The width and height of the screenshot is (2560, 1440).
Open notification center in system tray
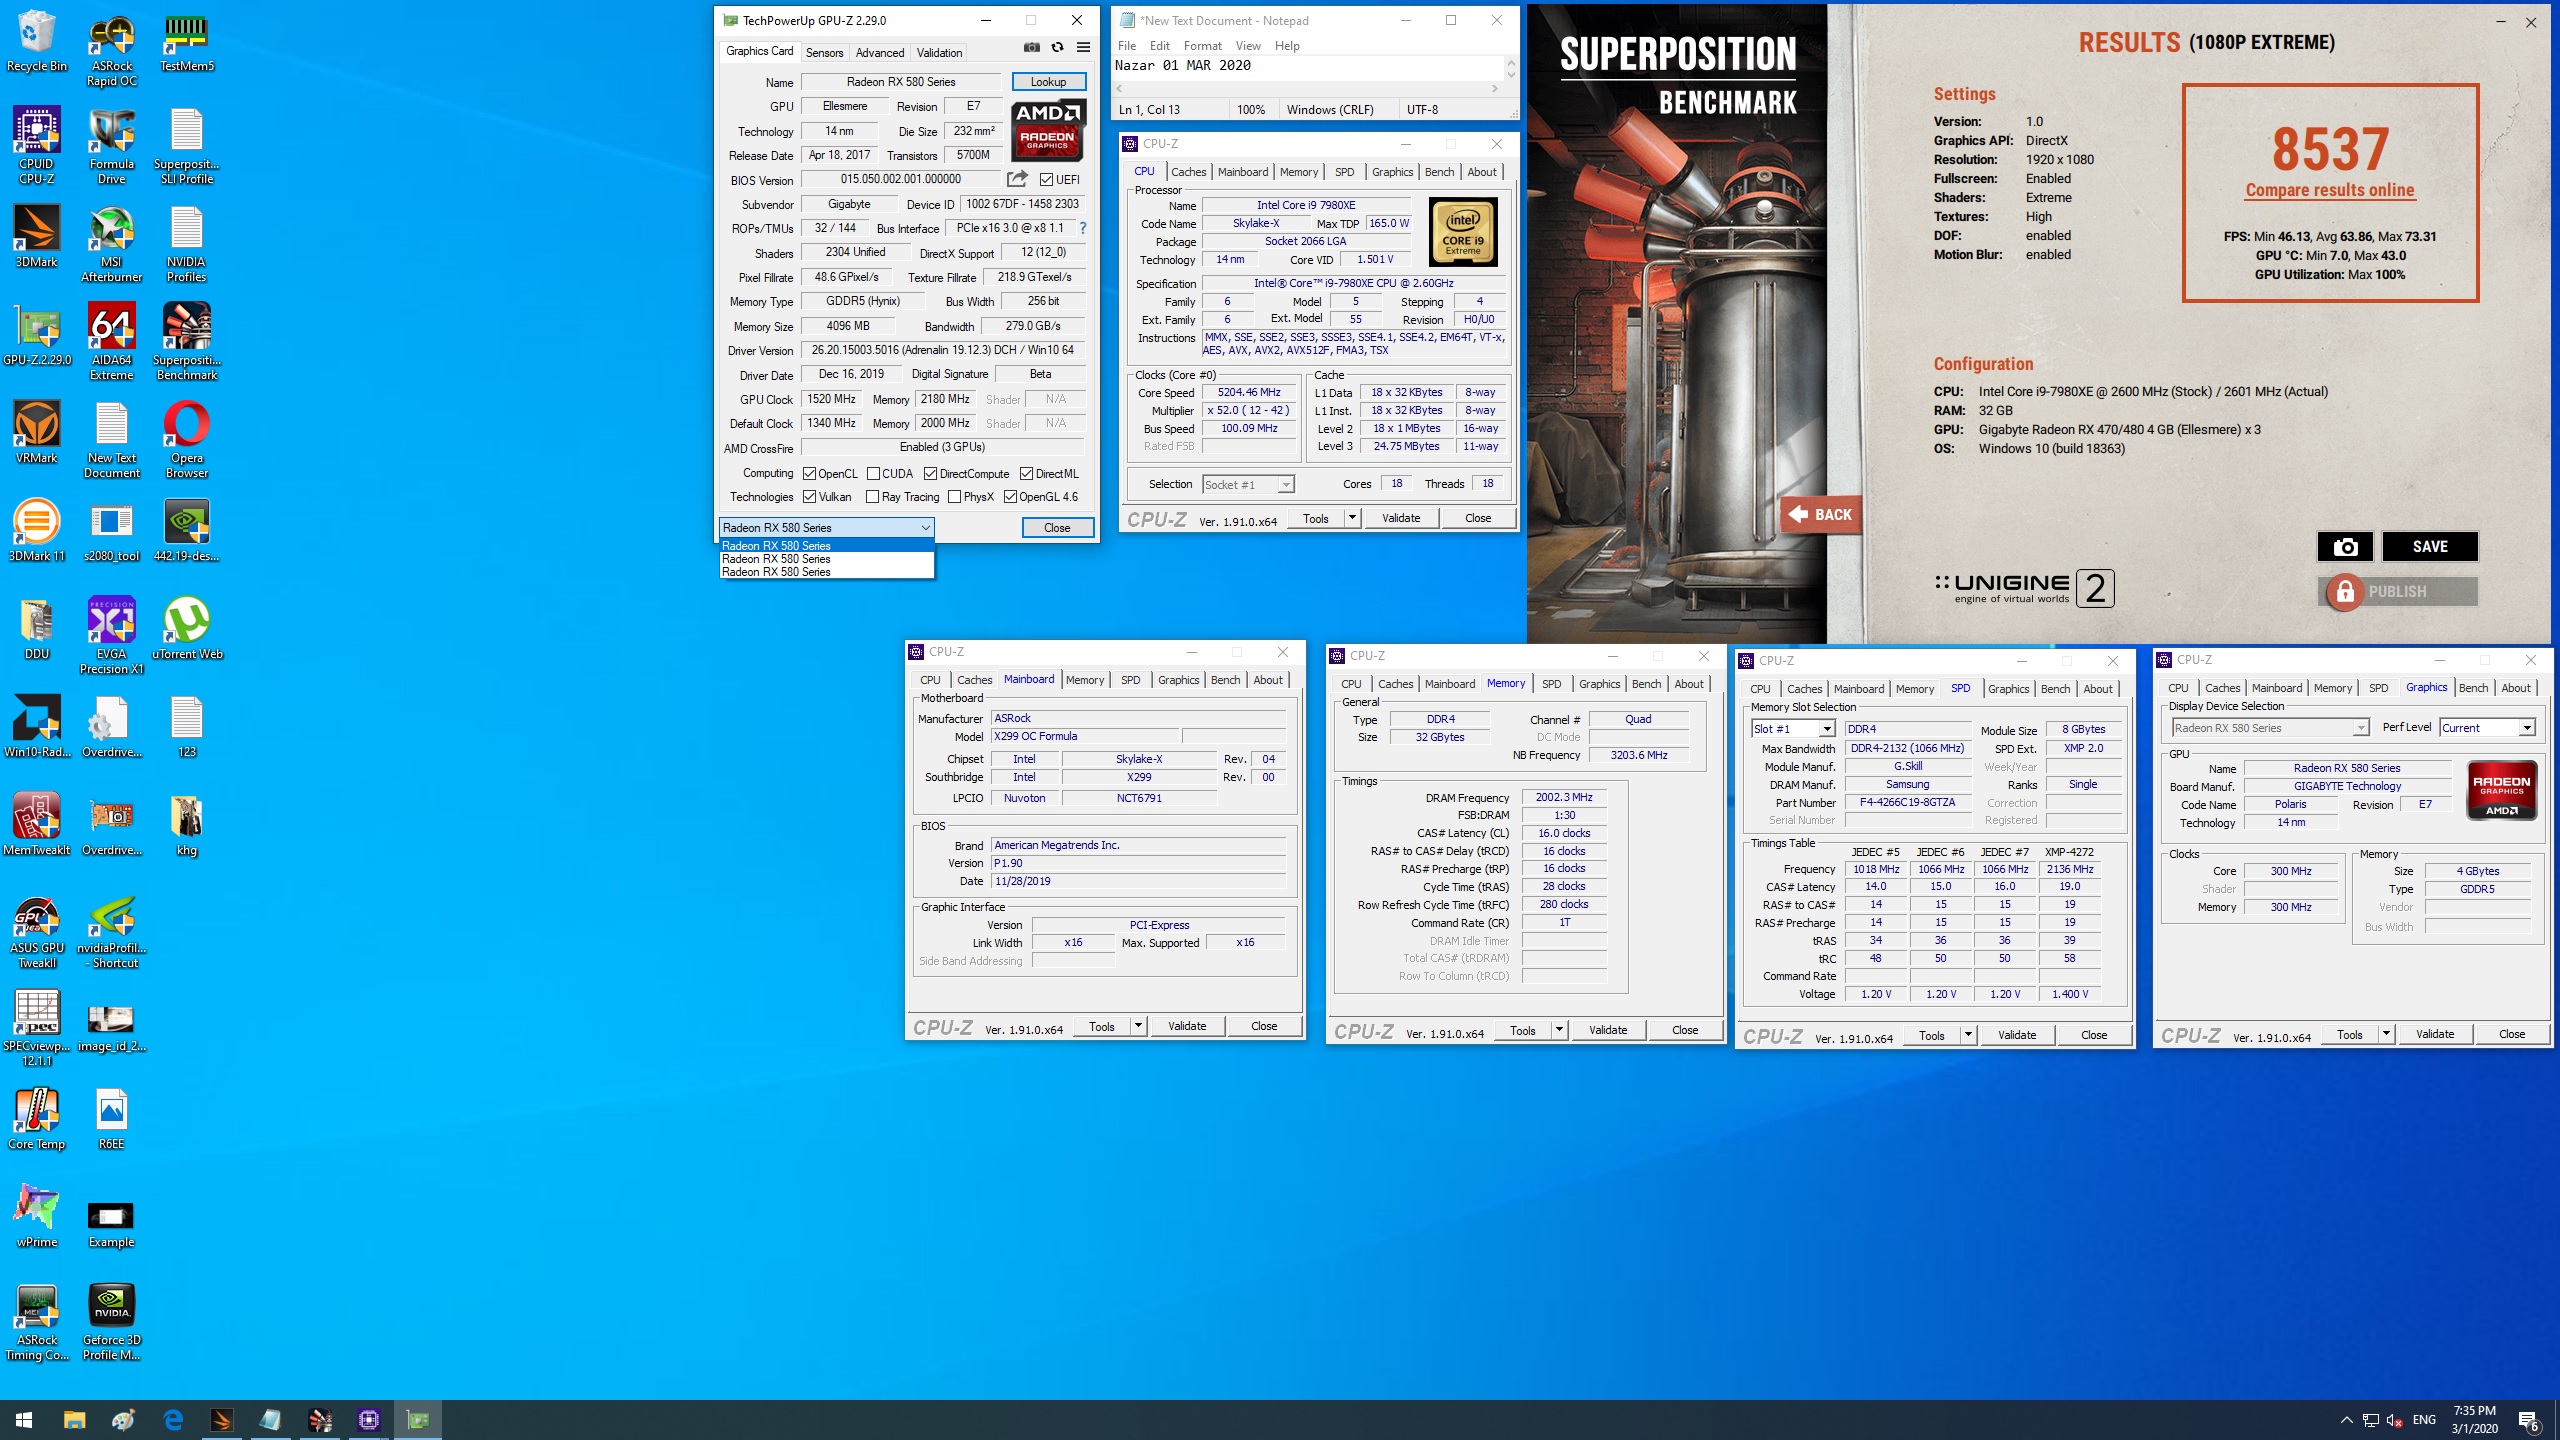(x=2530, y=1420)
